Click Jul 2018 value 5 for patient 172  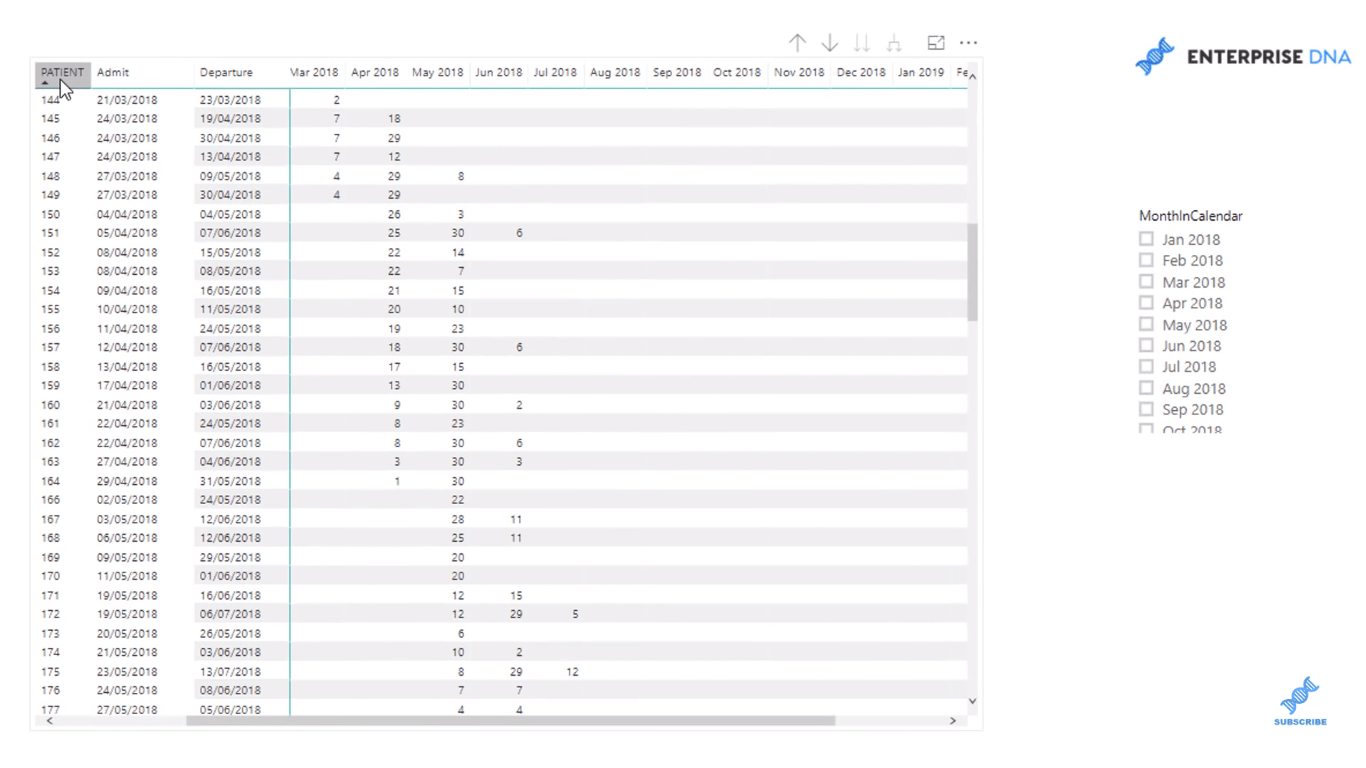click(x=575, y=614)
